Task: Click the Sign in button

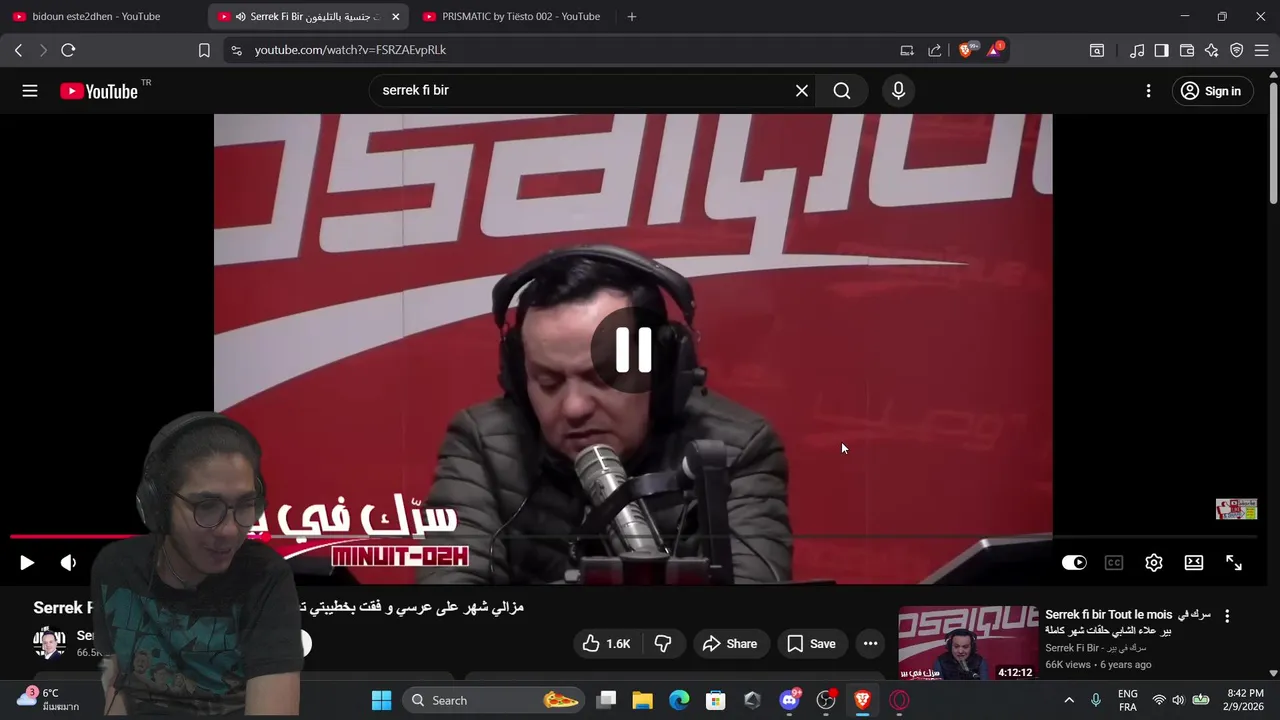Action: (x=1211, y=91)
